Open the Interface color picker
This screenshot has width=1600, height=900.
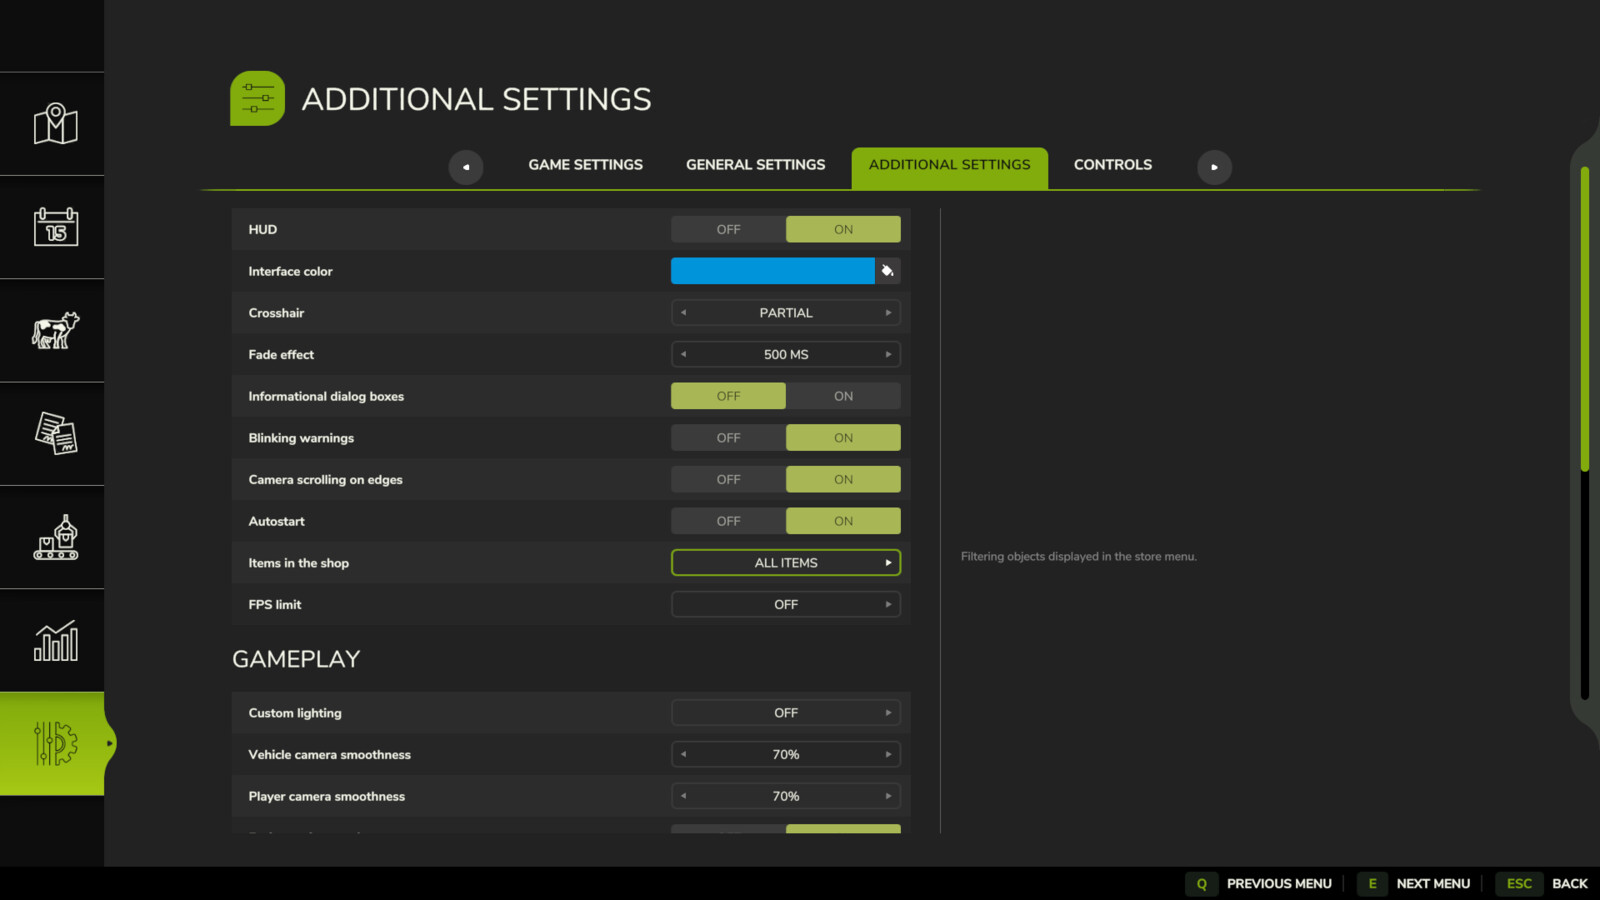coord(888,270)
